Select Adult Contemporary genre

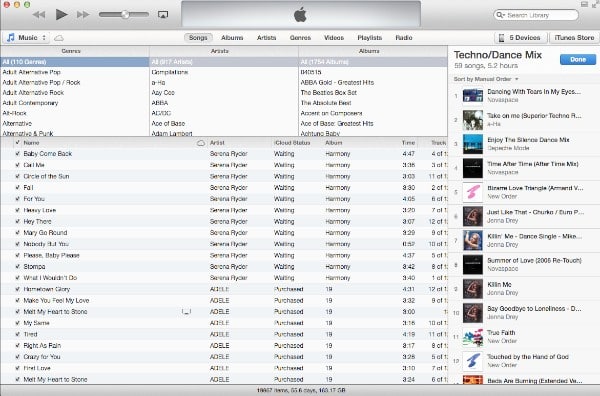[75, 103]
